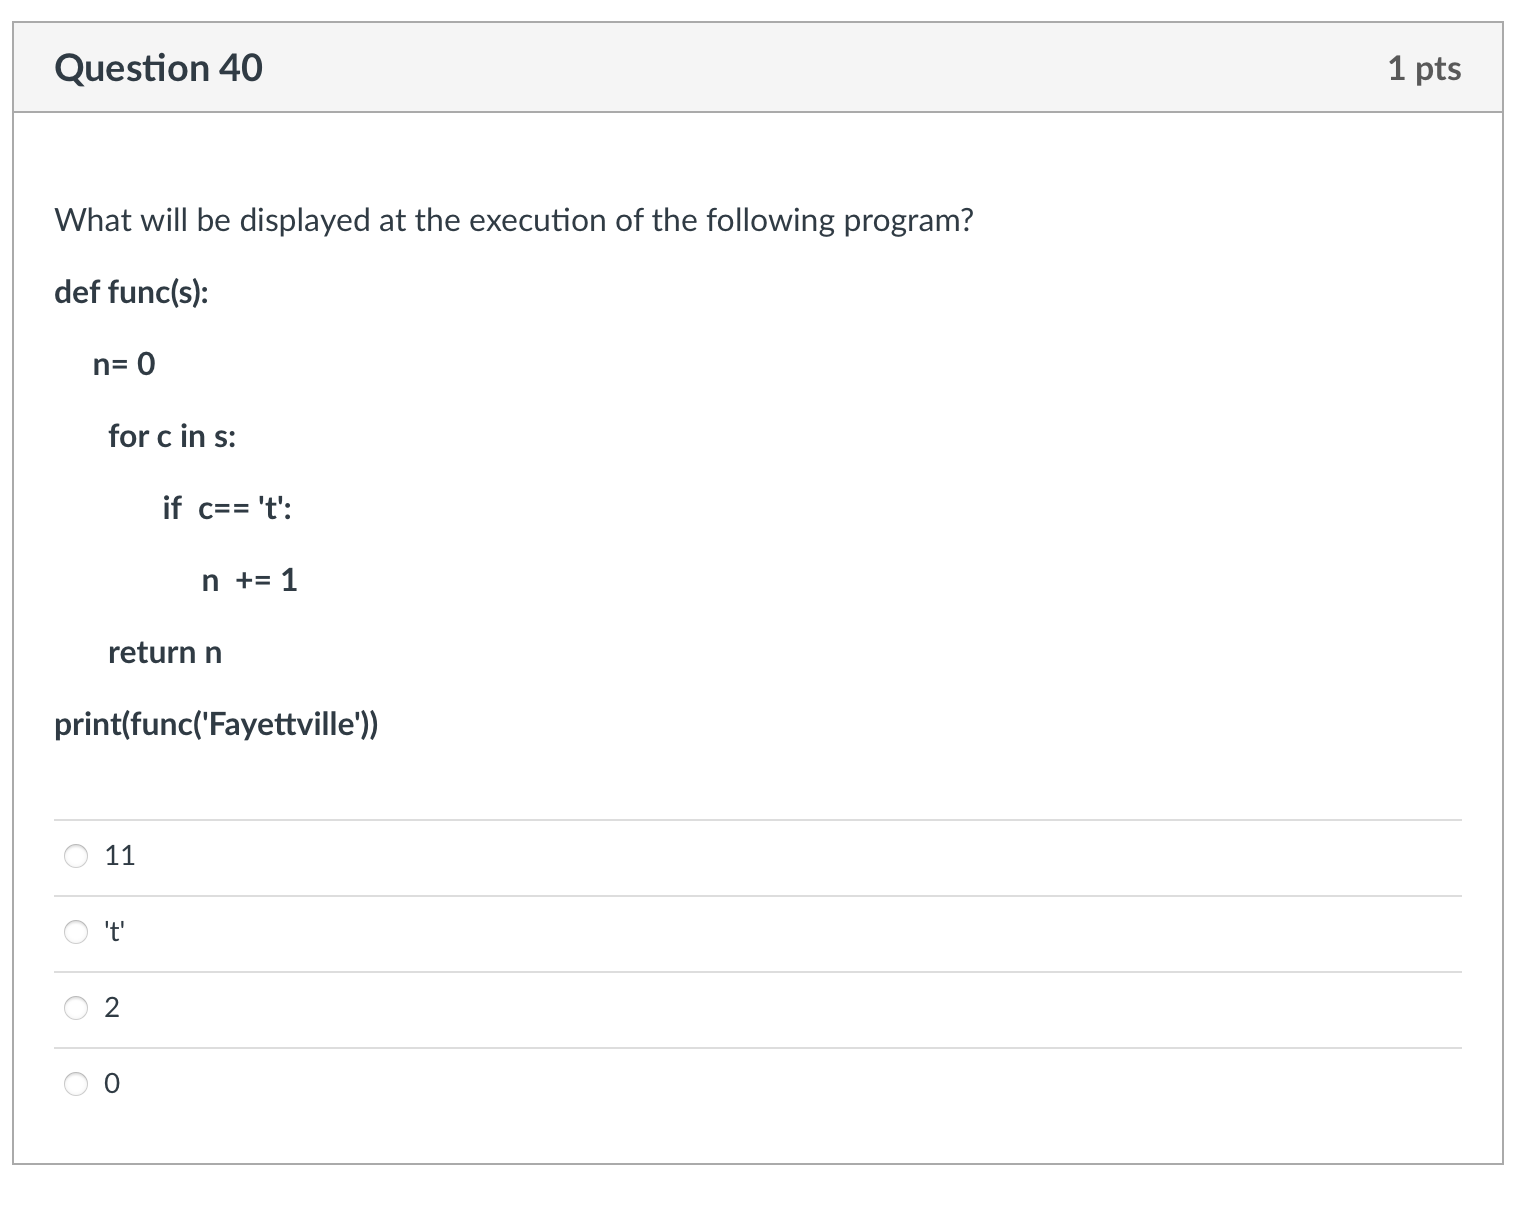Click the 1 pts label
1524x1210 pixels.
pyautogui.click(x=1424, y=67)
